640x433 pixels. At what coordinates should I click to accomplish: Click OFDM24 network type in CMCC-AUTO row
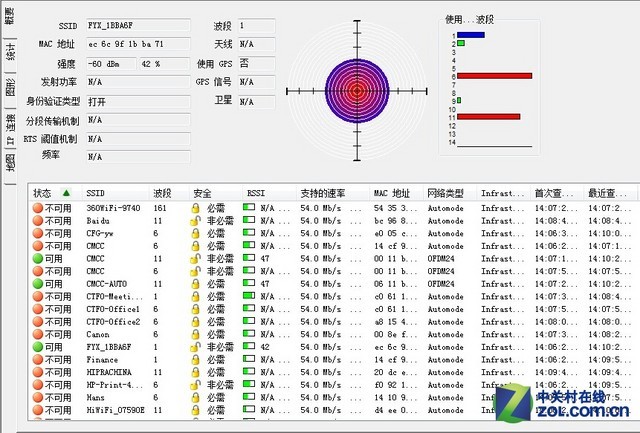[441, 284]
